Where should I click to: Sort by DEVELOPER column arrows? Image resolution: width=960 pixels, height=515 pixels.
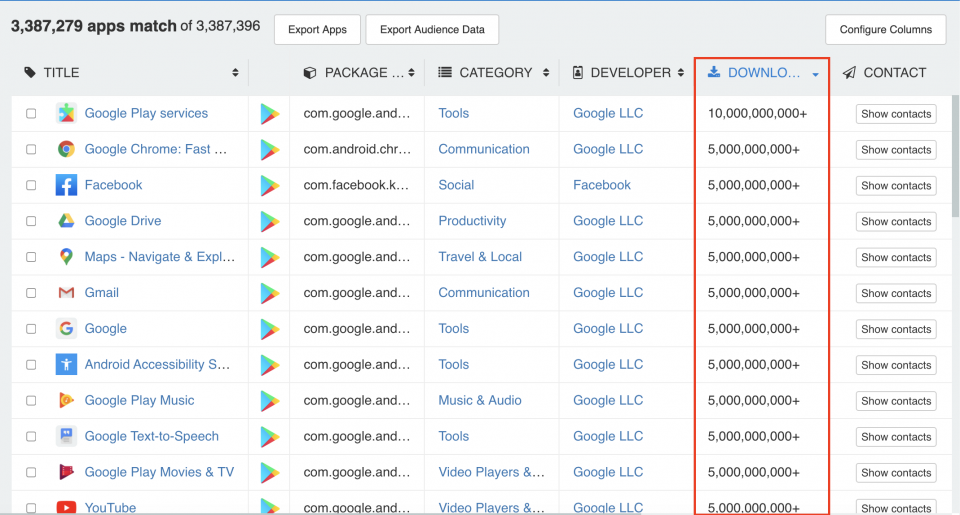point(680,73)
